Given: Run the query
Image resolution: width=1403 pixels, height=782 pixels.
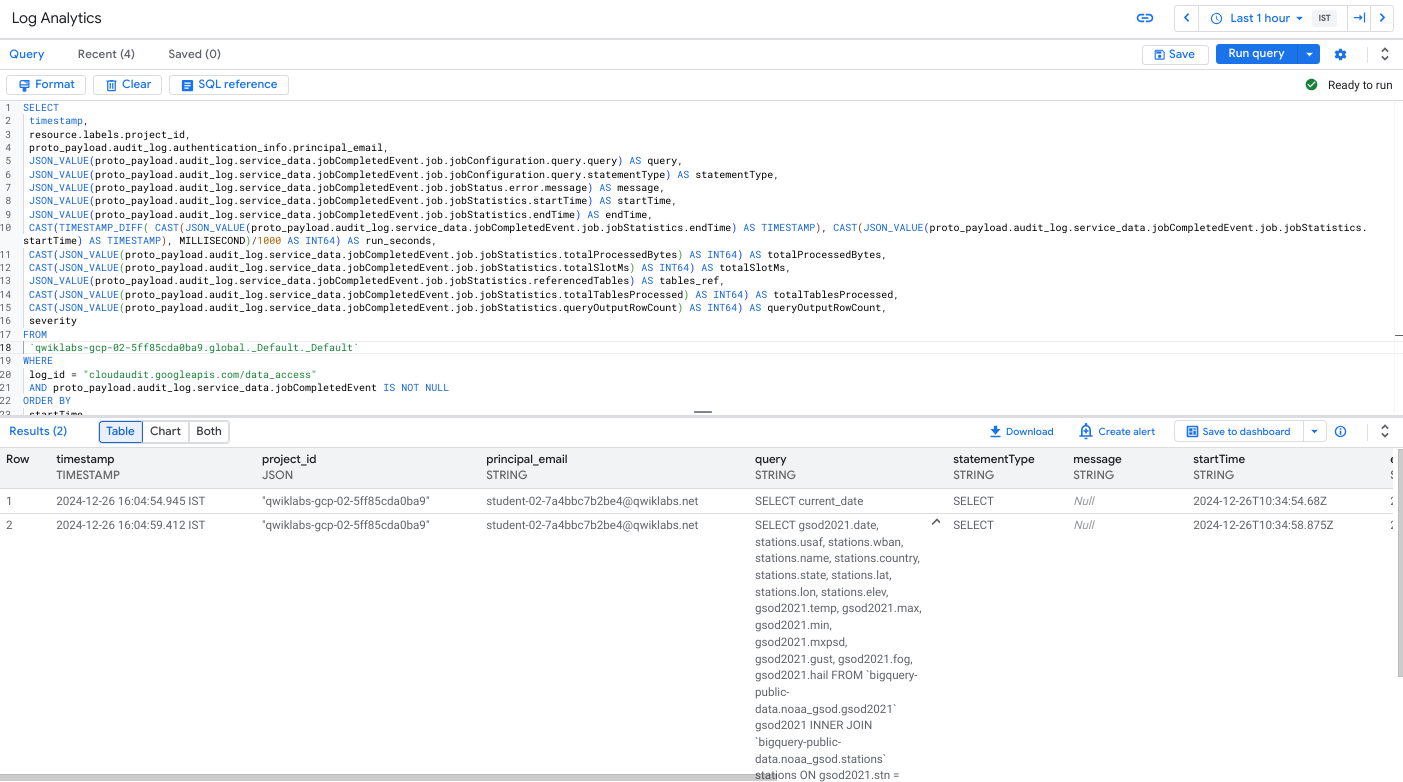Looking at the screenshot, I should [x=1256, y=54].
